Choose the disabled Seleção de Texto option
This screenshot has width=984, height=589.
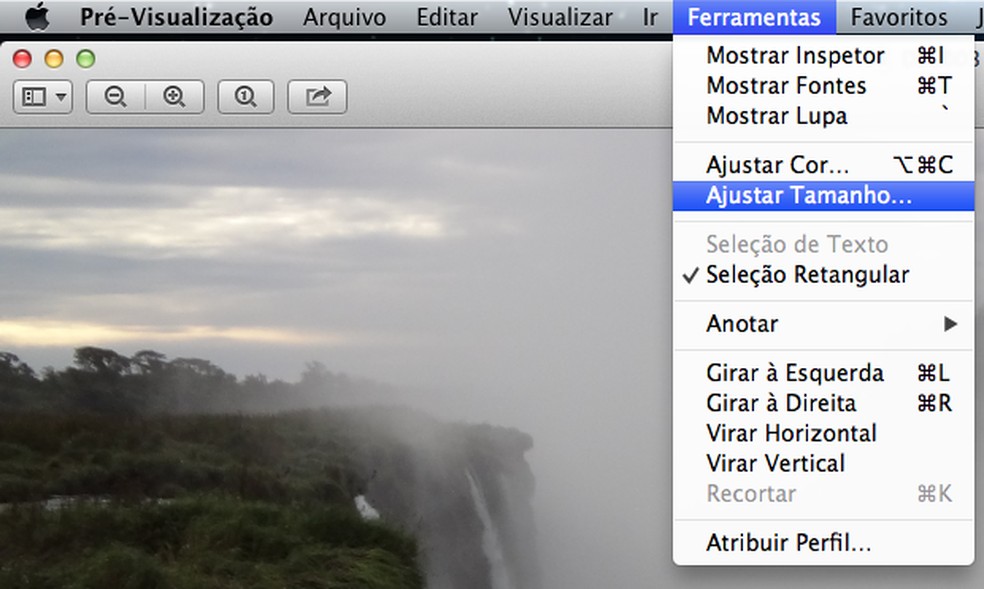(823, 244)
